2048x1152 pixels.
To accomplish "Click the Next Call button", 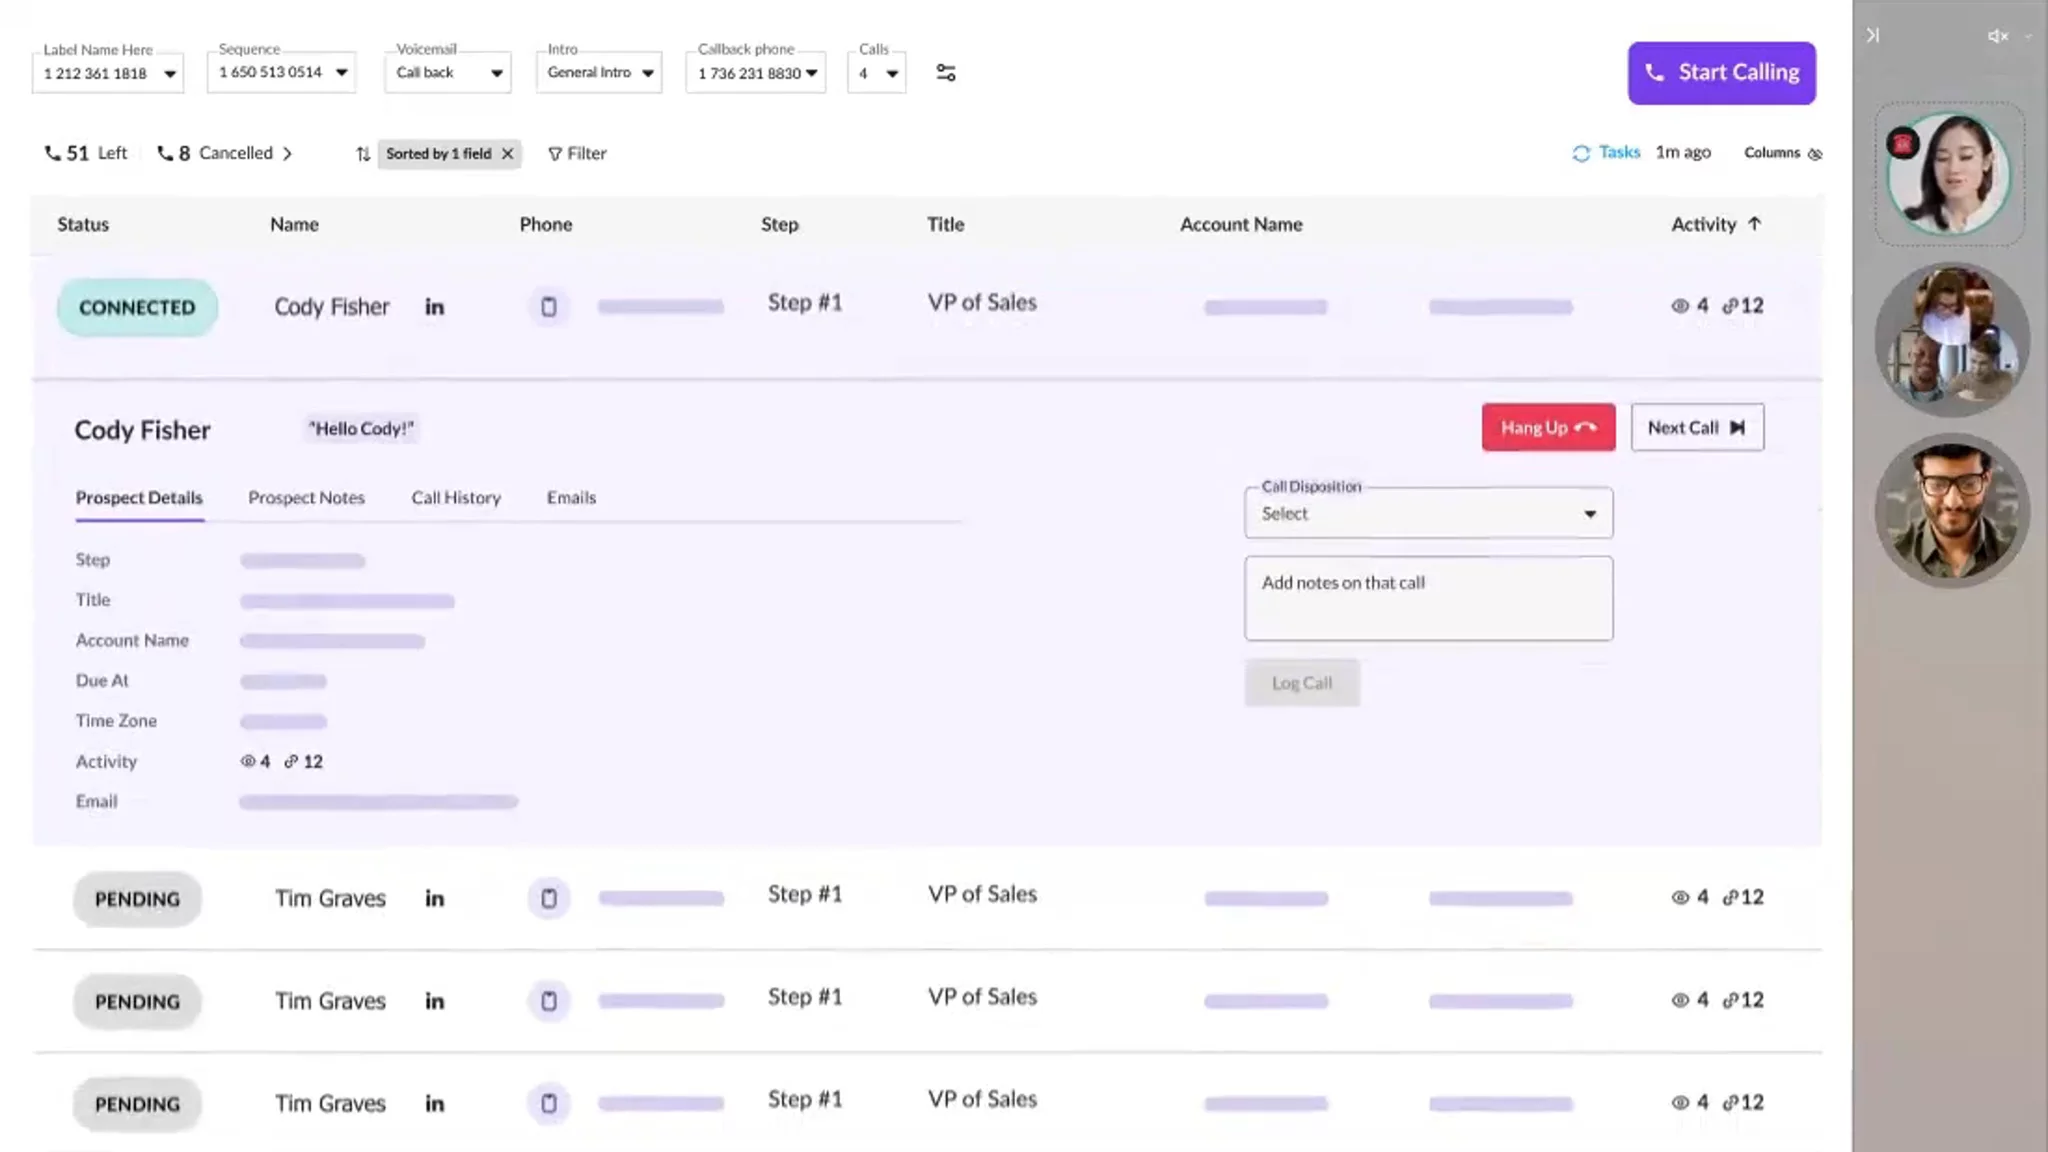I will point(1696,428).
